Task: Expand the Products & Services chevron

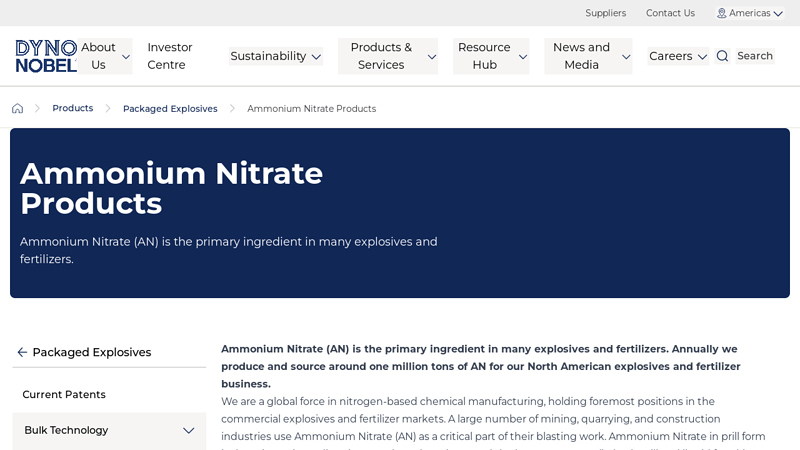Action: tap(432, 57)
